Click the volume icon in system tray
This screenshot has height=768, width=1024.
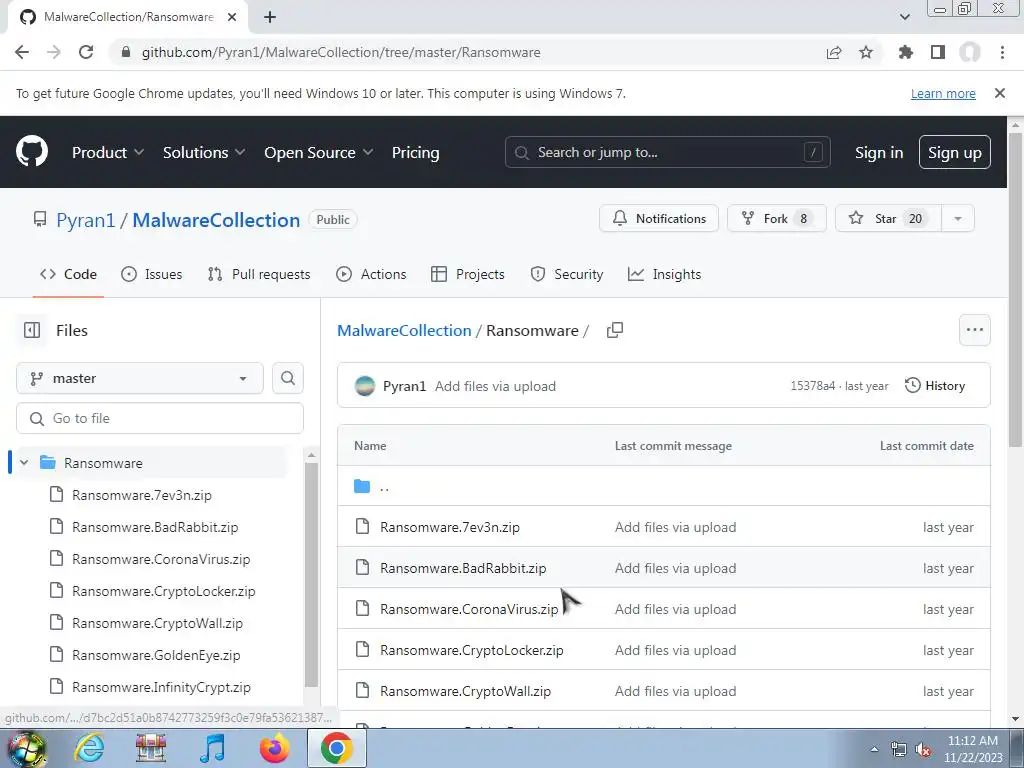[x=923, y=750]
